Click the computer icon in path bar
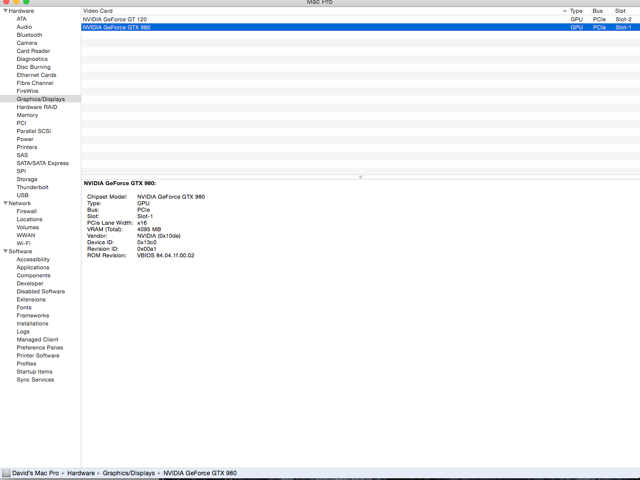Image resolution: width=640 pixels, height=480 pixels. coord(6,473)
